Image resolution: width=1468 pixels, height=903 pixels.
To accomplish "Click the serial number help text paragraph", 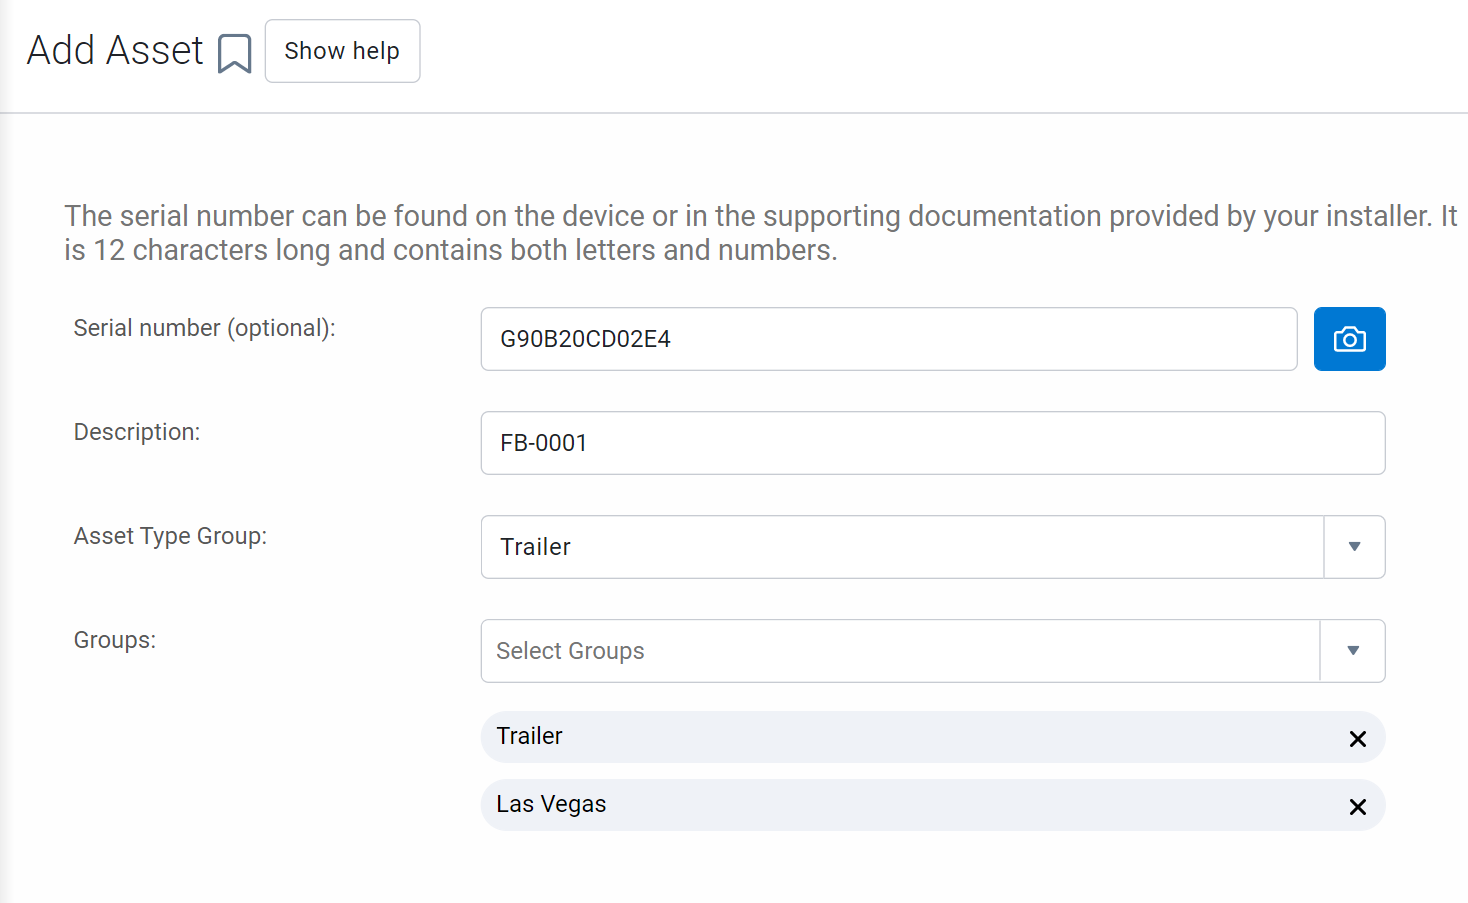I will pyautogui.click(x=760, y=232).
